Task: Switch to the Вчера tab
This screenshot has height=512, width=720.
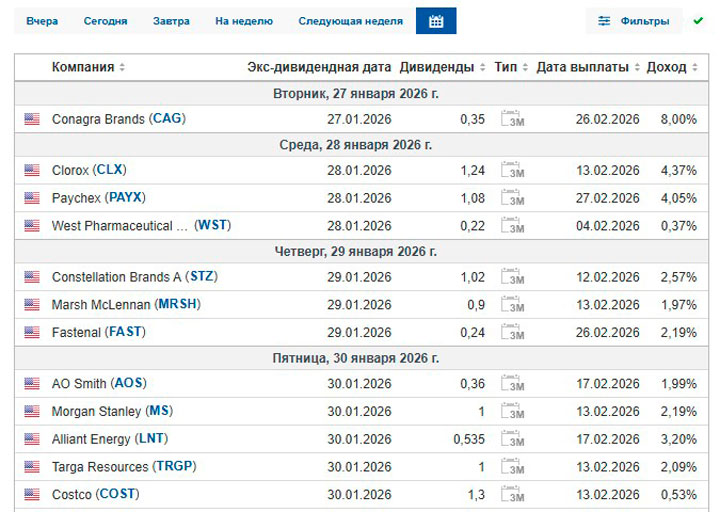Action: tap(42, 21)
